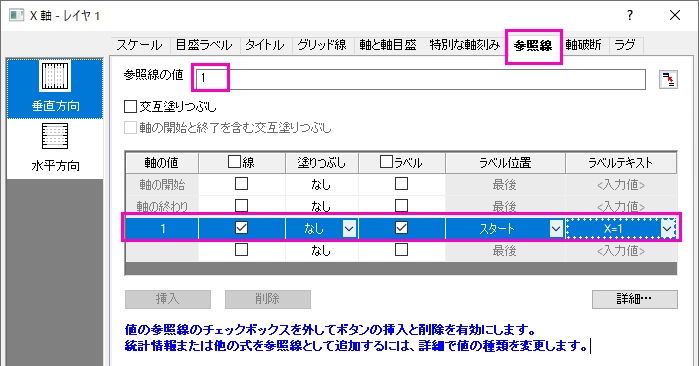
Task: Select the 垂直方向 vertical axis icon
Action: [55, 88]
